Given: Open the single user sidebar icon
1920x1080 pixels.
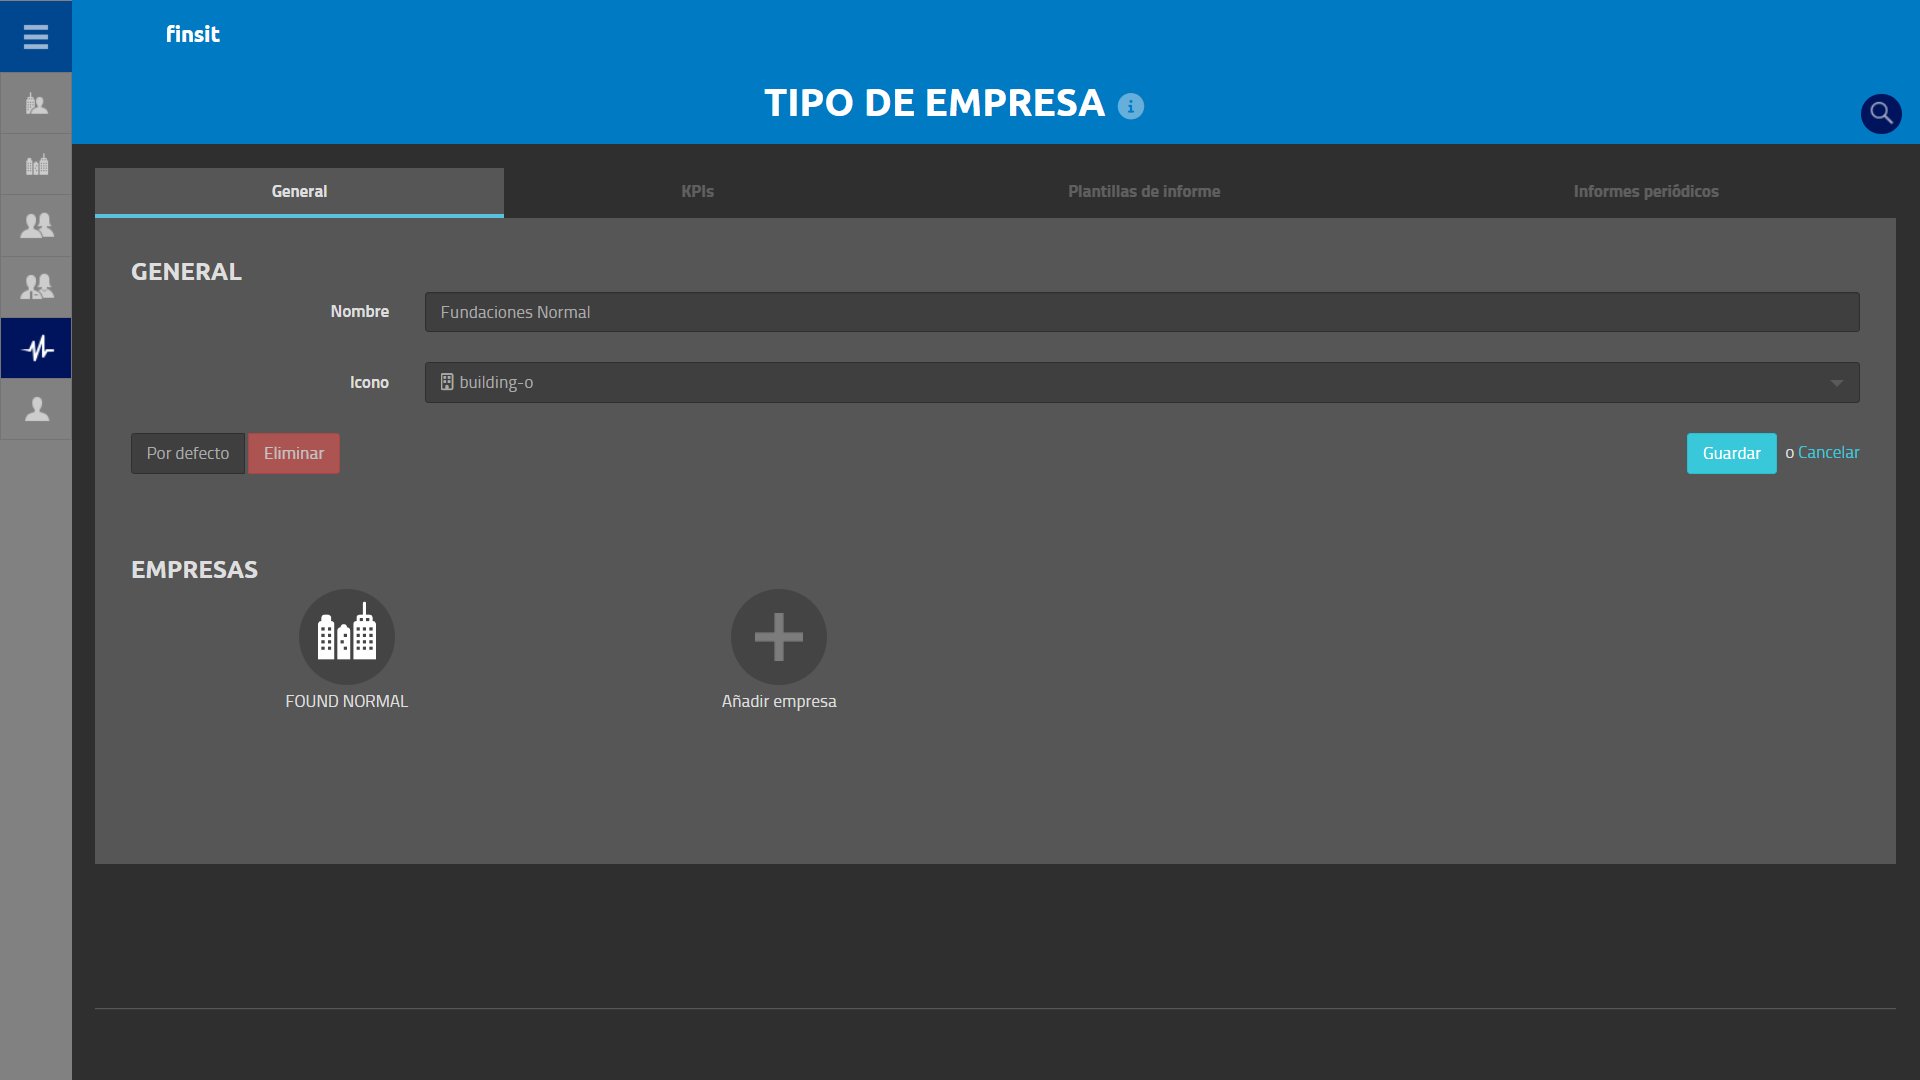Looking at the screenshot, I should [36, 409].
